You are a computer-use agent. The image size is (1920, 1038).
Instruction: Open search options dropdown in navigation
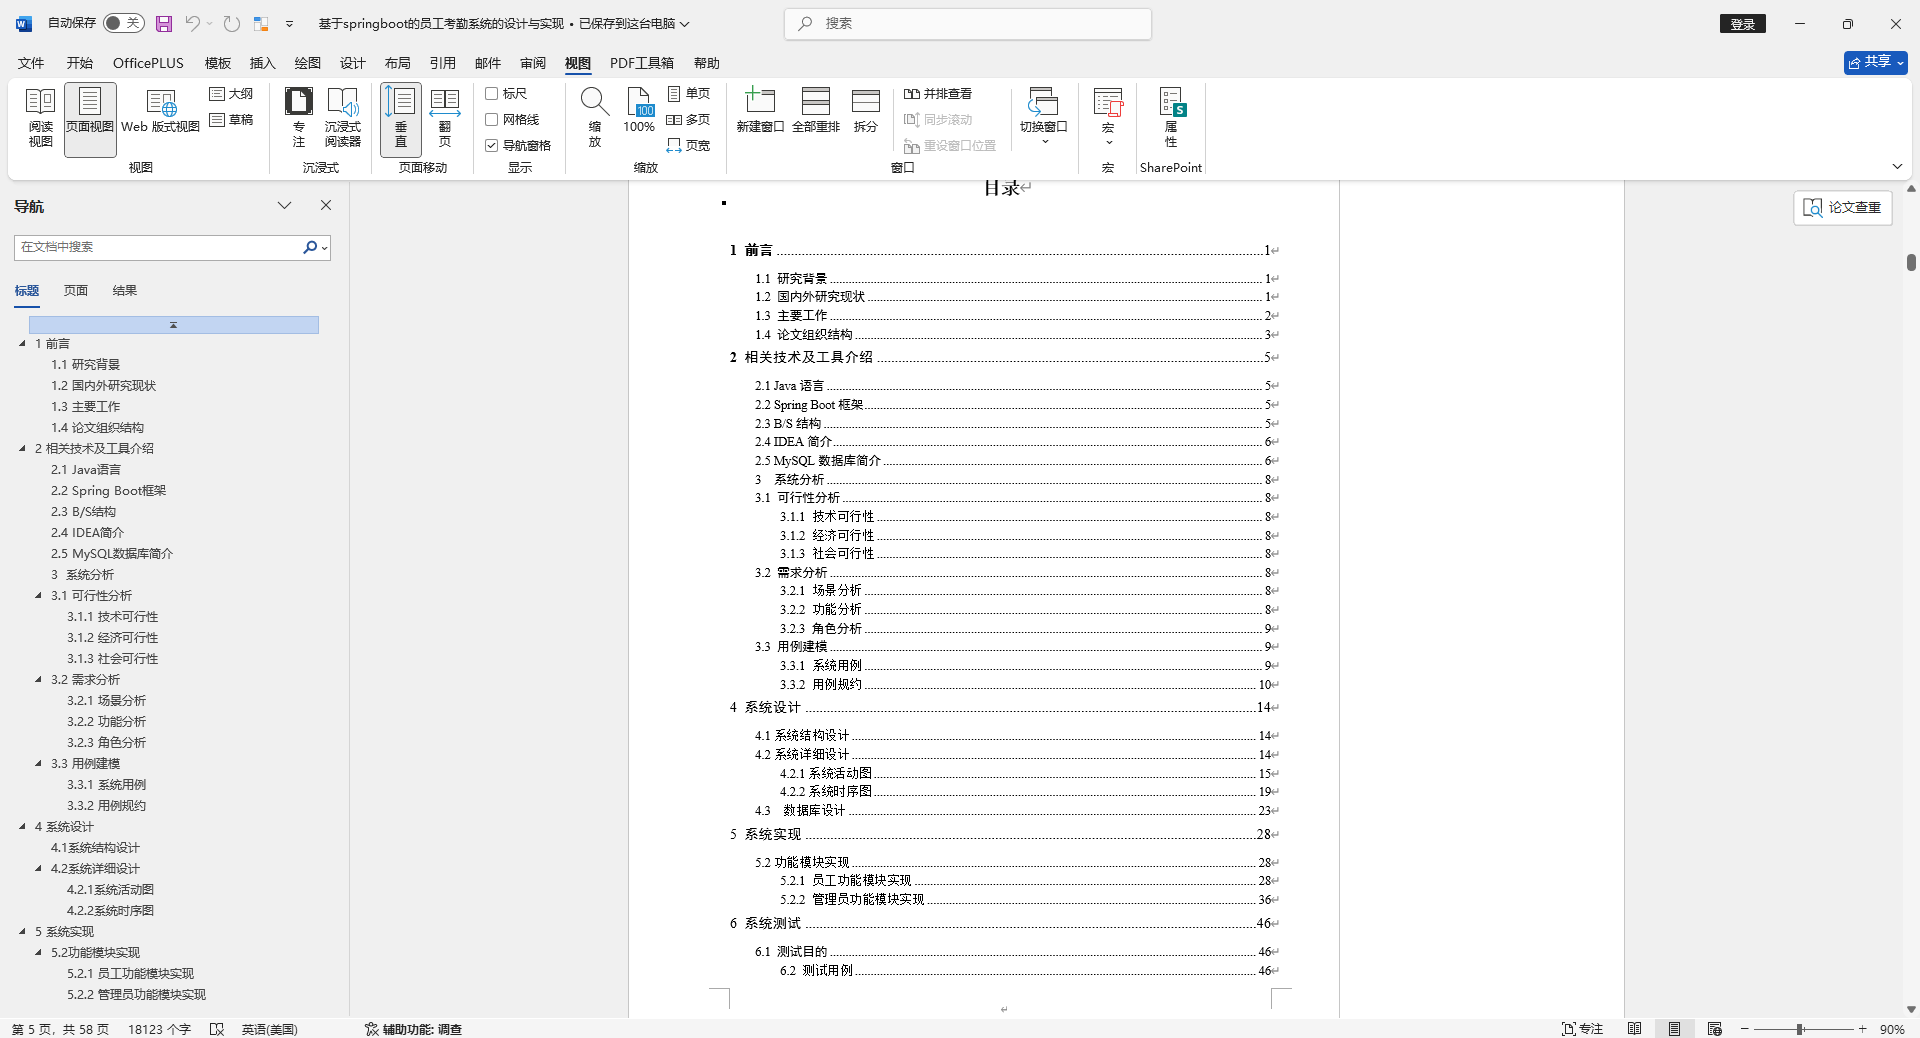click(325, 247)
